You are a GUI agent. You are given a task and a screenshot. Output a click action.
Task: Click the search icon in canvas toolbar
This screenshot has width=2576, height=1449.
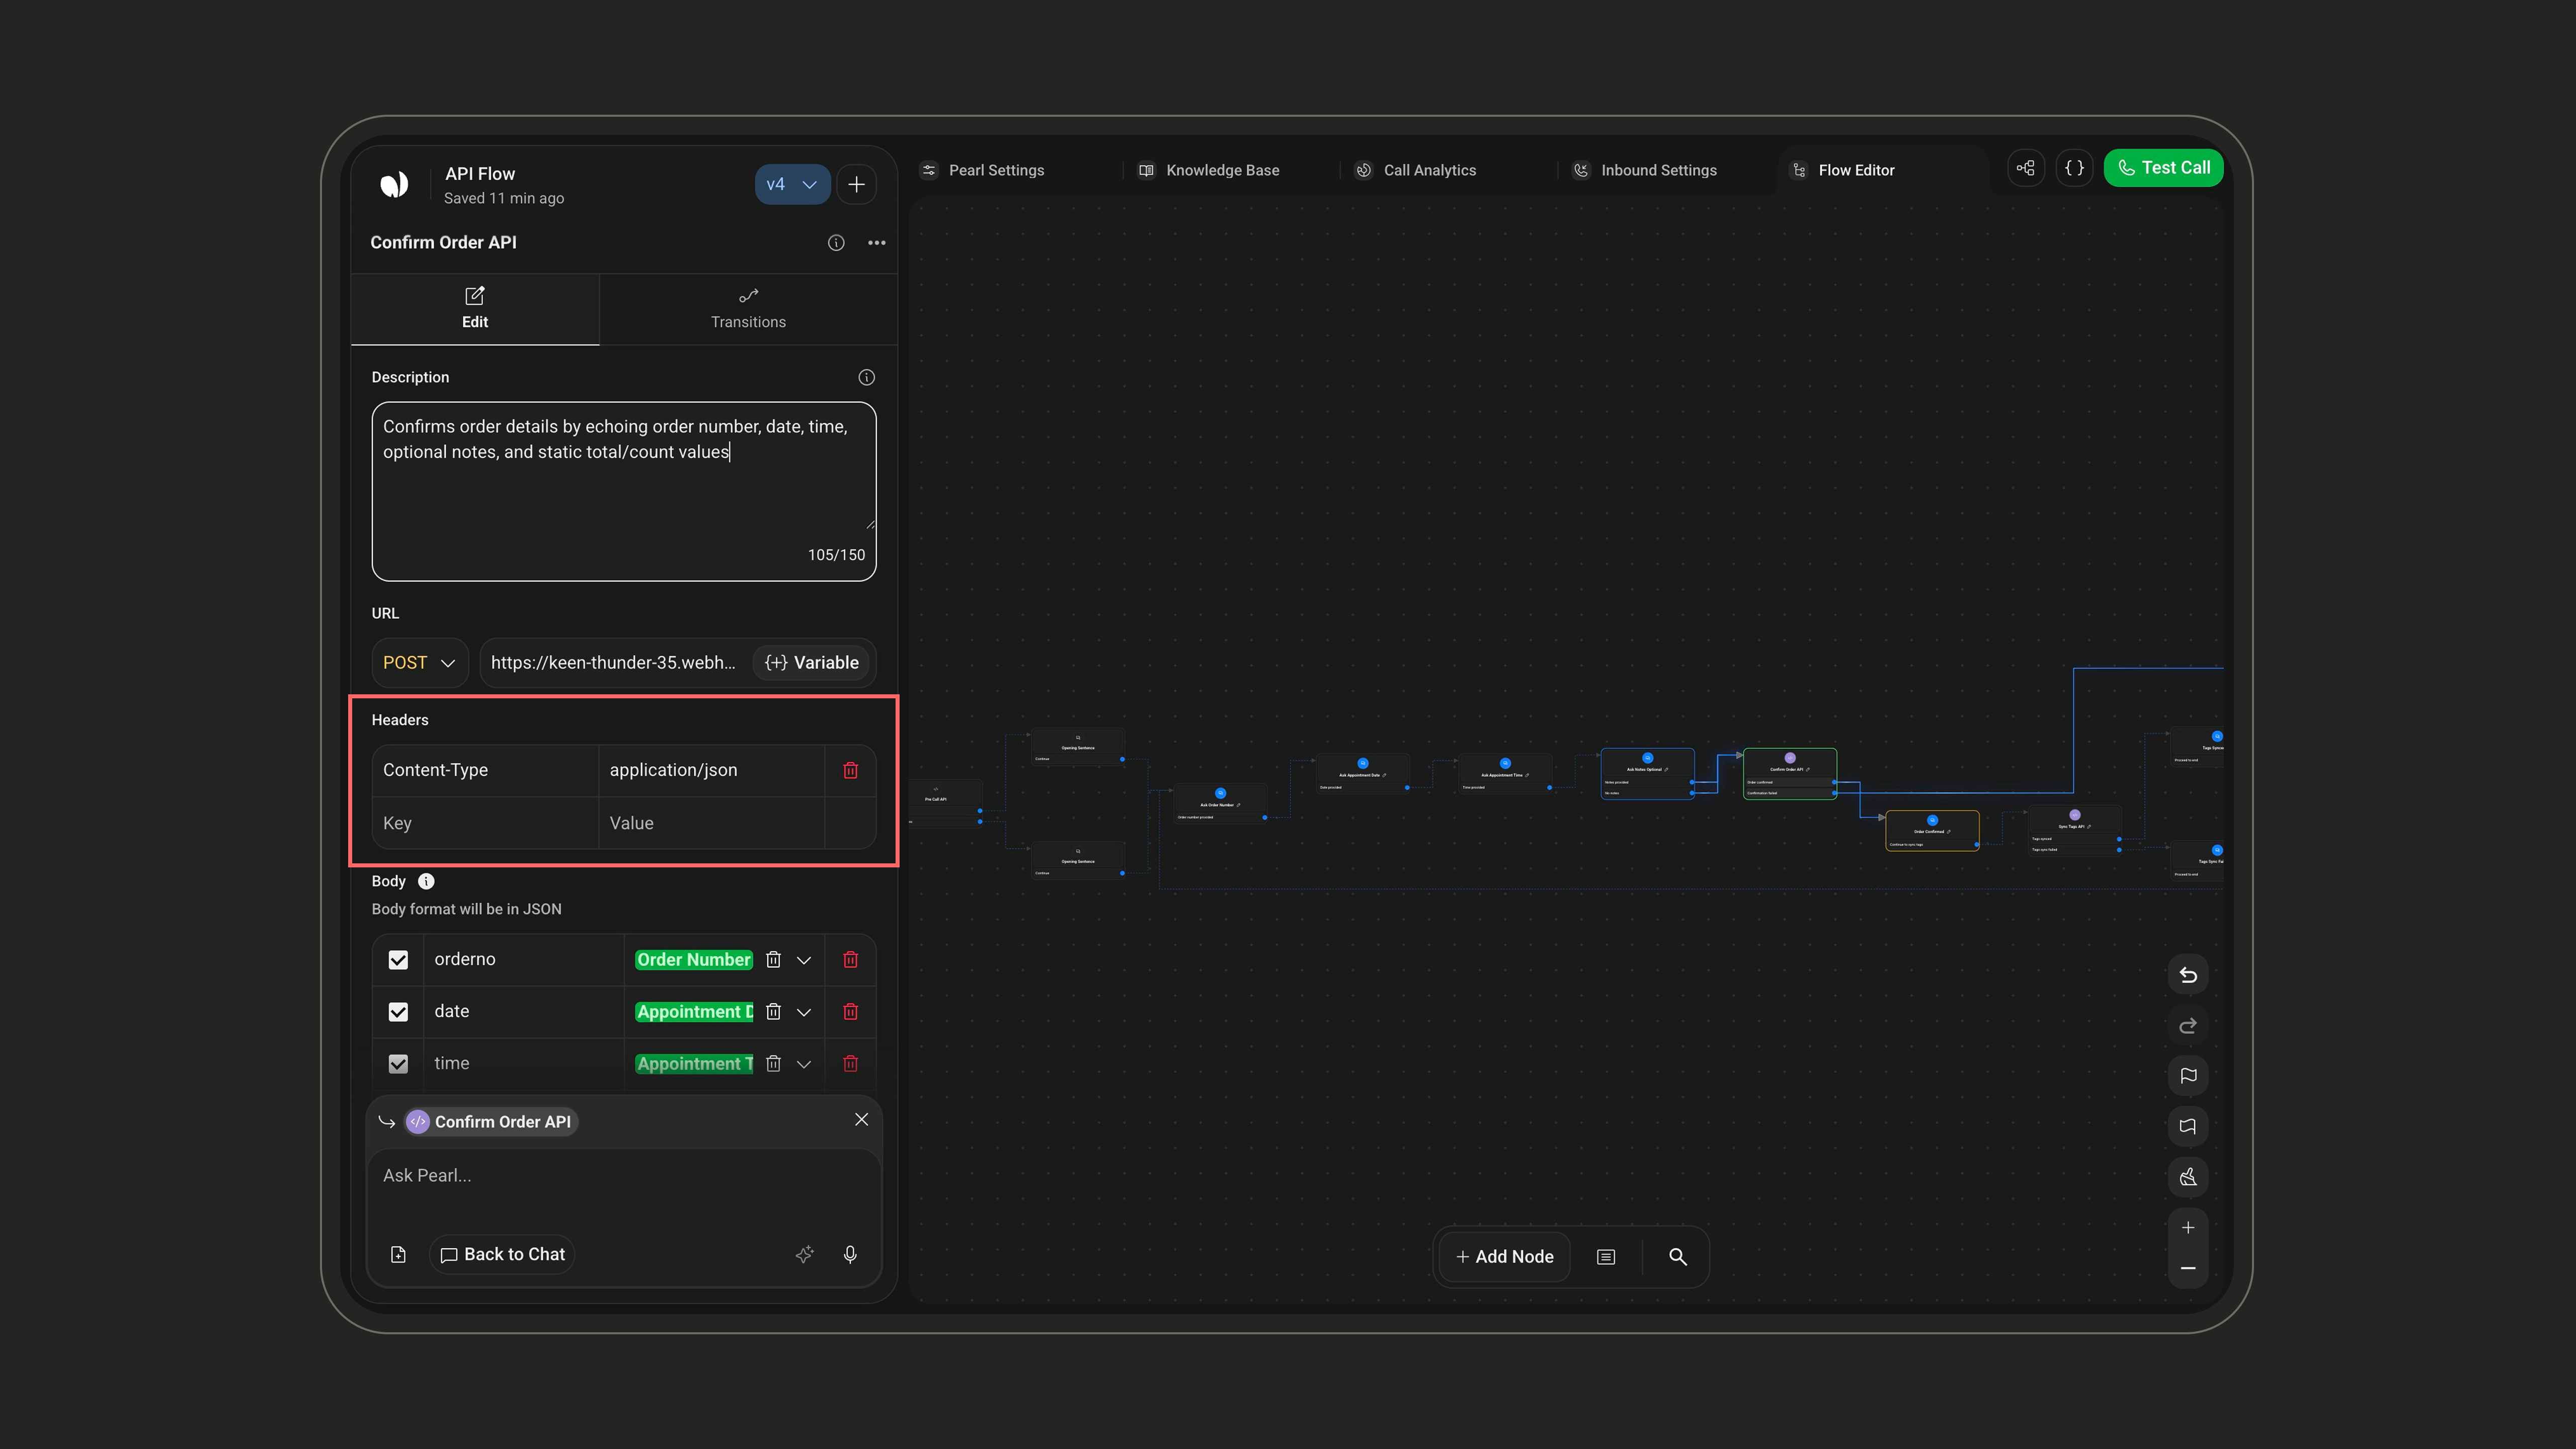tap(1678, 1257)
